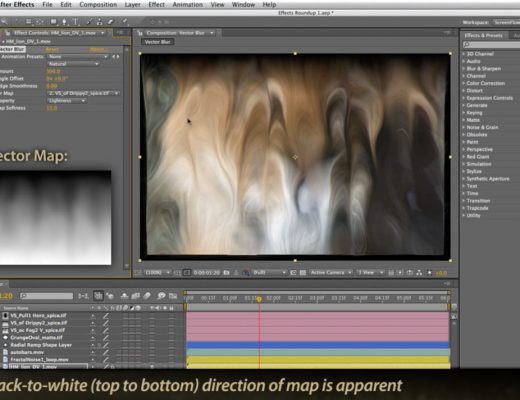Expand the Blur & Sharpen effects category

point(463,69)
